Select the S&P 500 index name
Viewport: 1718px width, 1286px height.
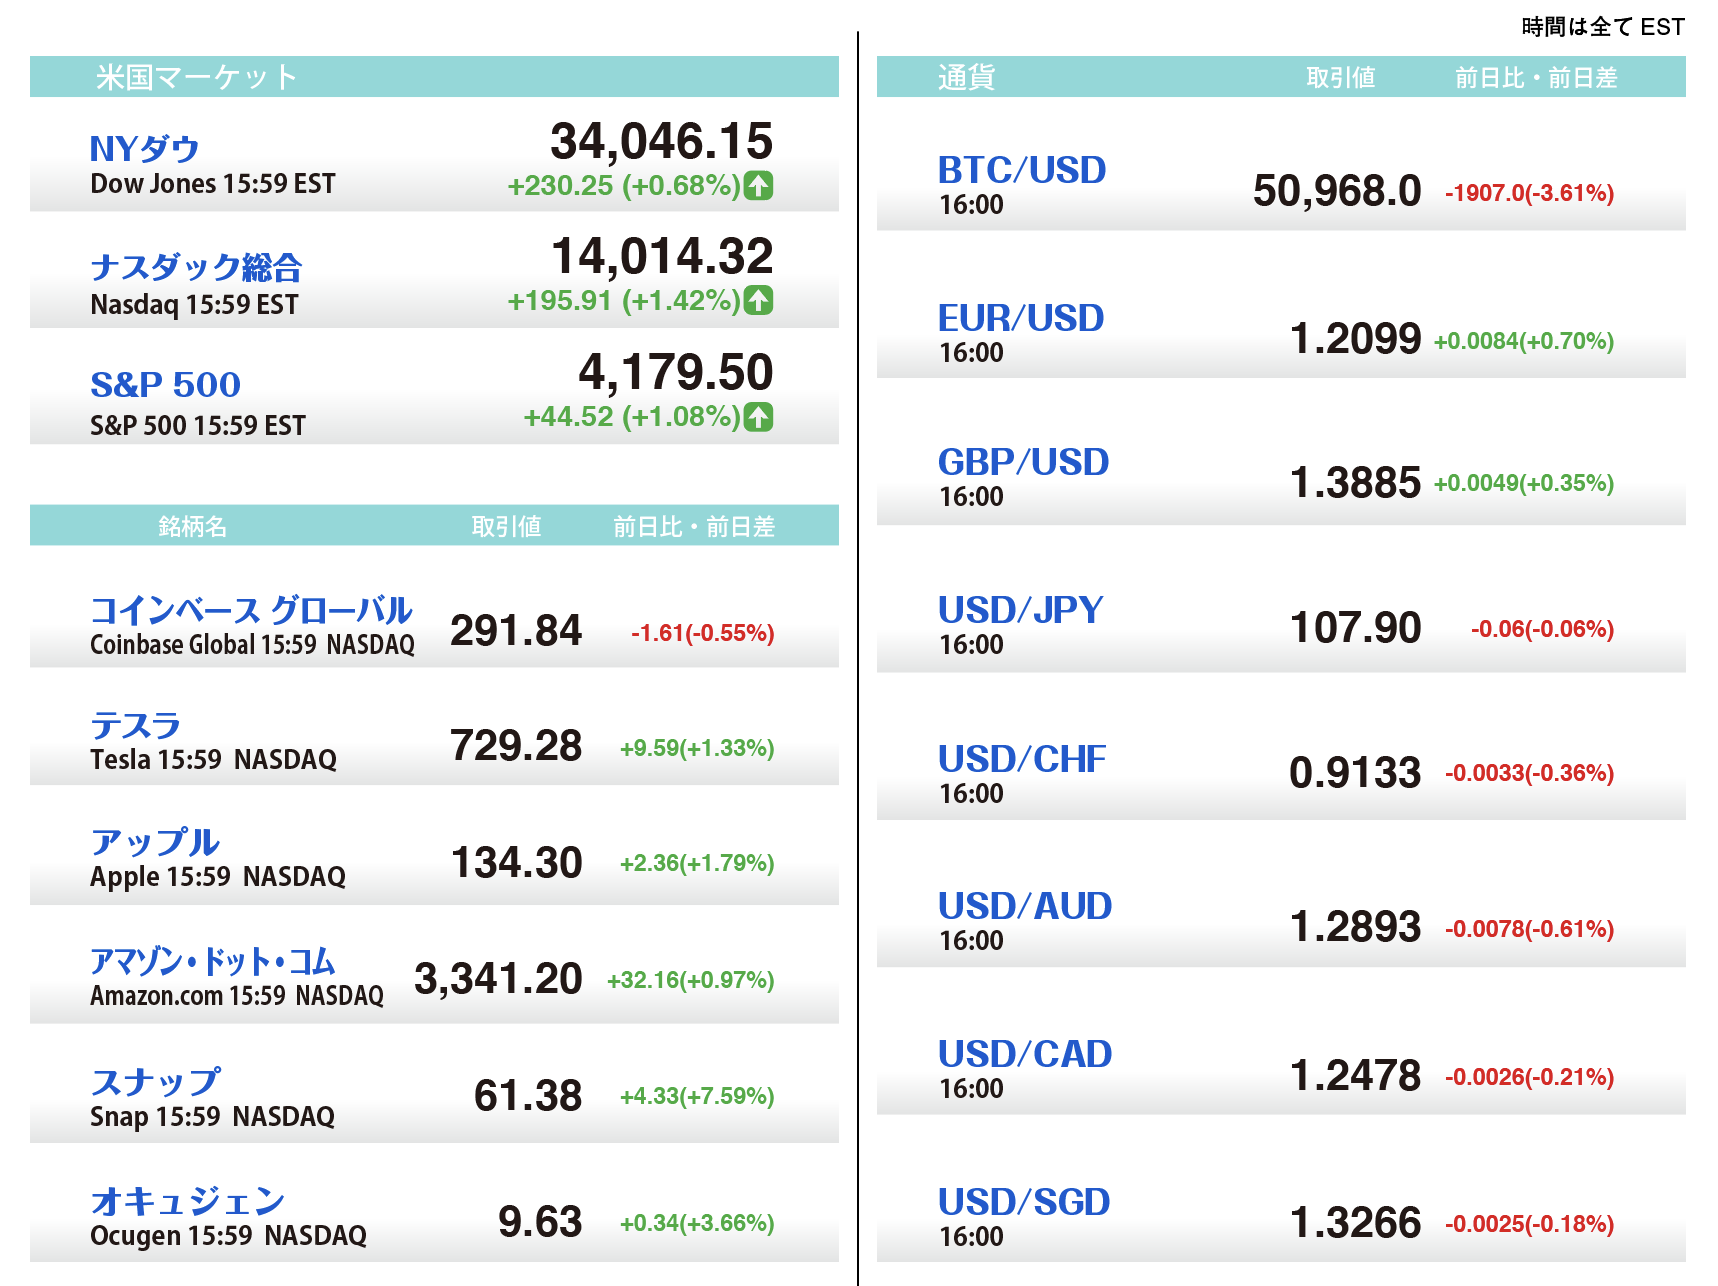[165, 385]
